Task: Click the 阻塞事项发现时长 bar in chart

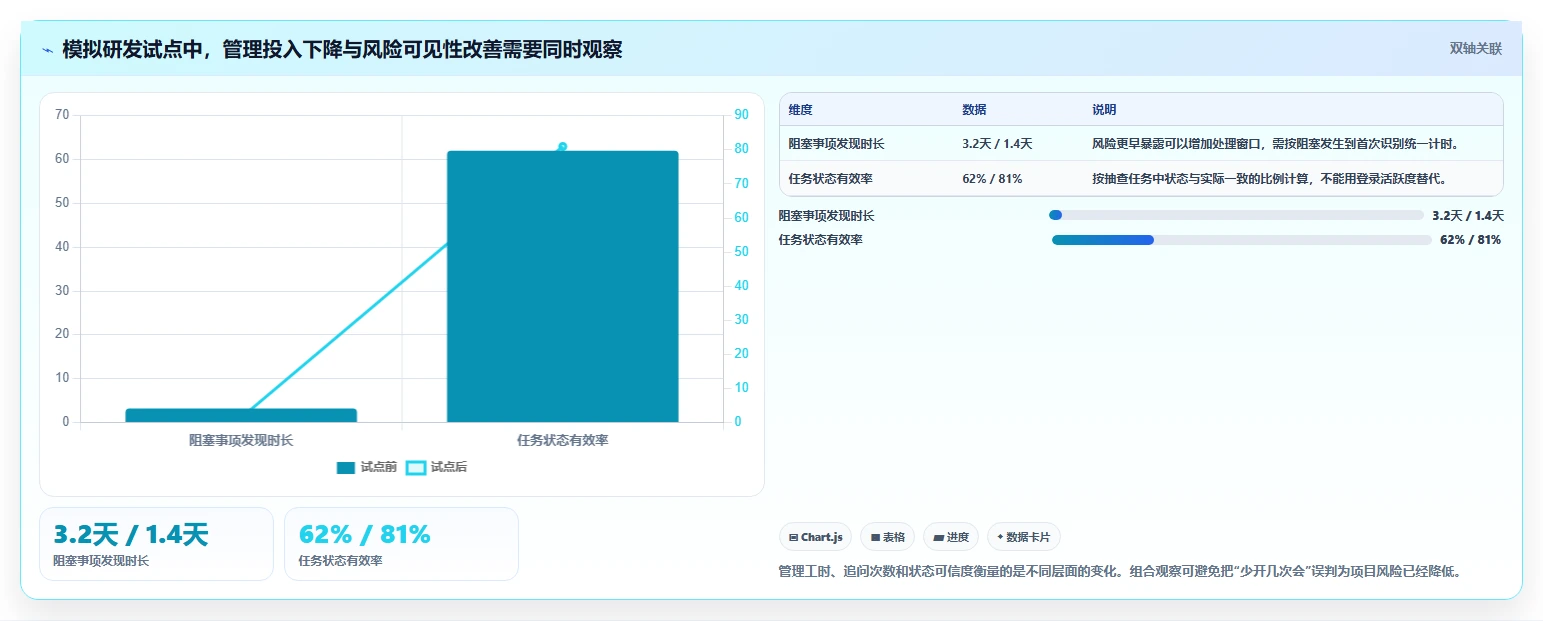Action: click(241, 415)
